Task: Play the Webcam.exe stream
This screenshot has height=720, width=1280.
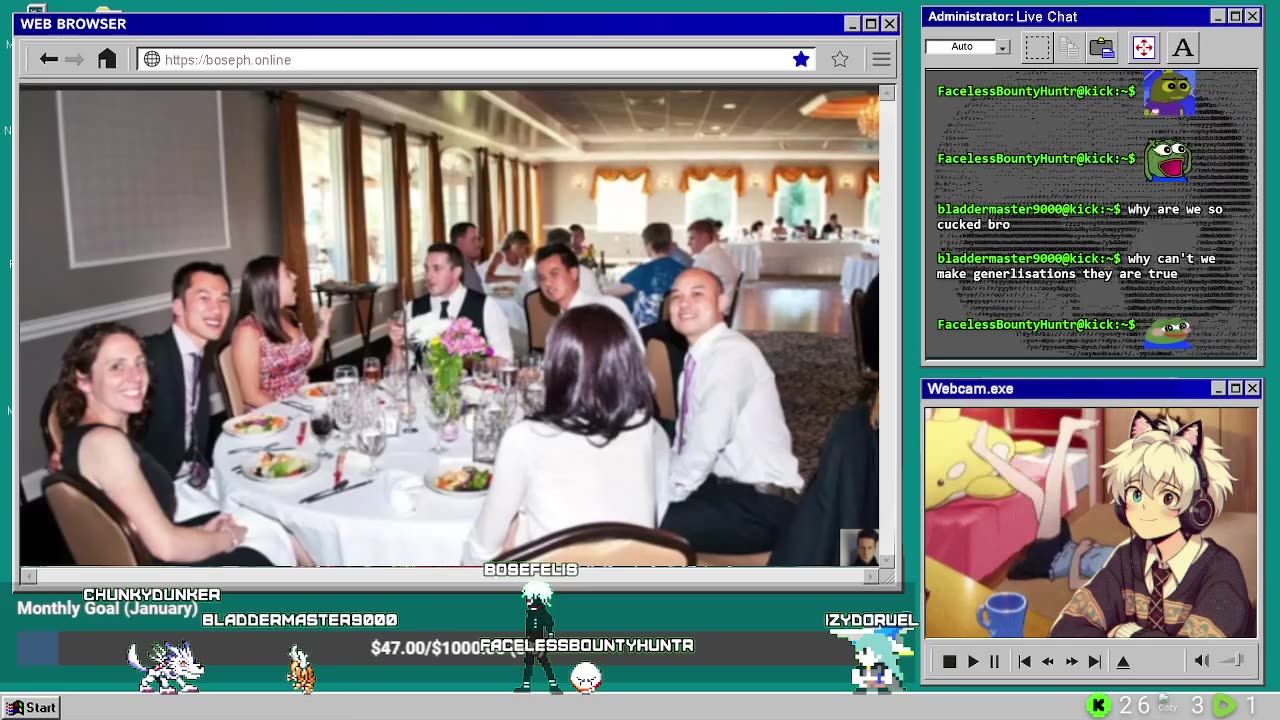Action: click(972, 662)
